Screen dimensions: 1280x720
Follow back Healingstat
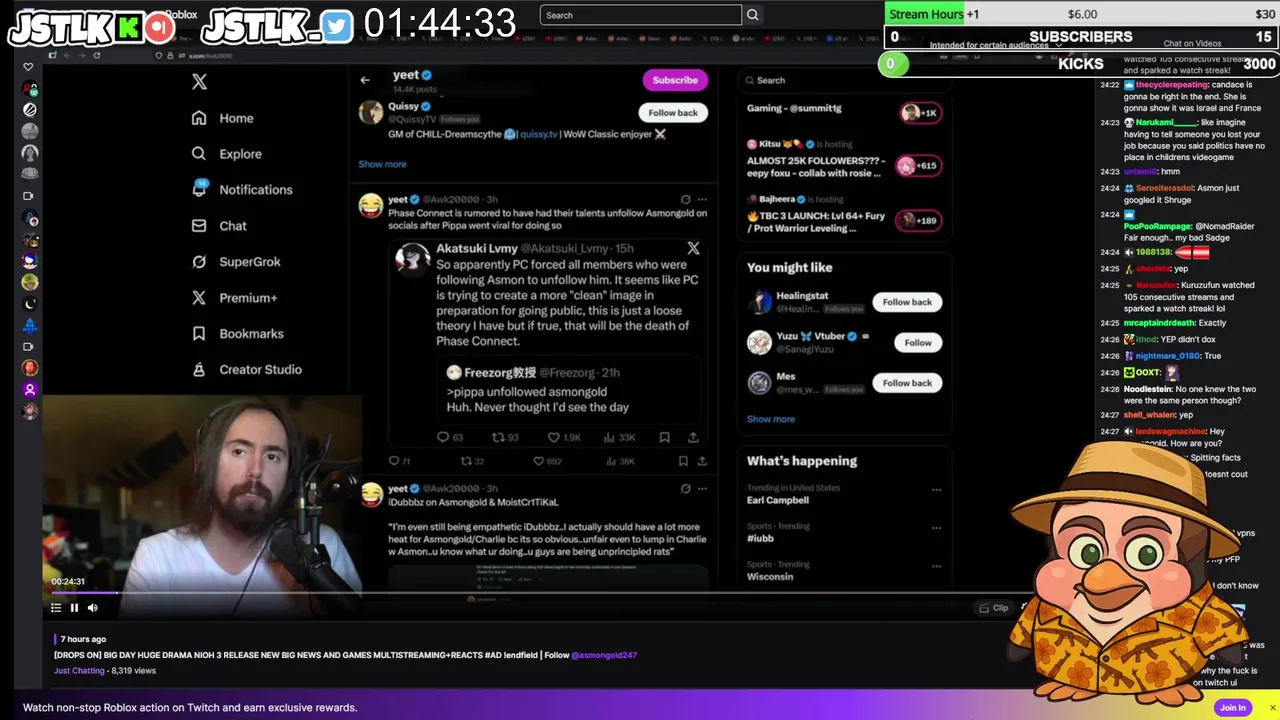[x=907, y=302]
